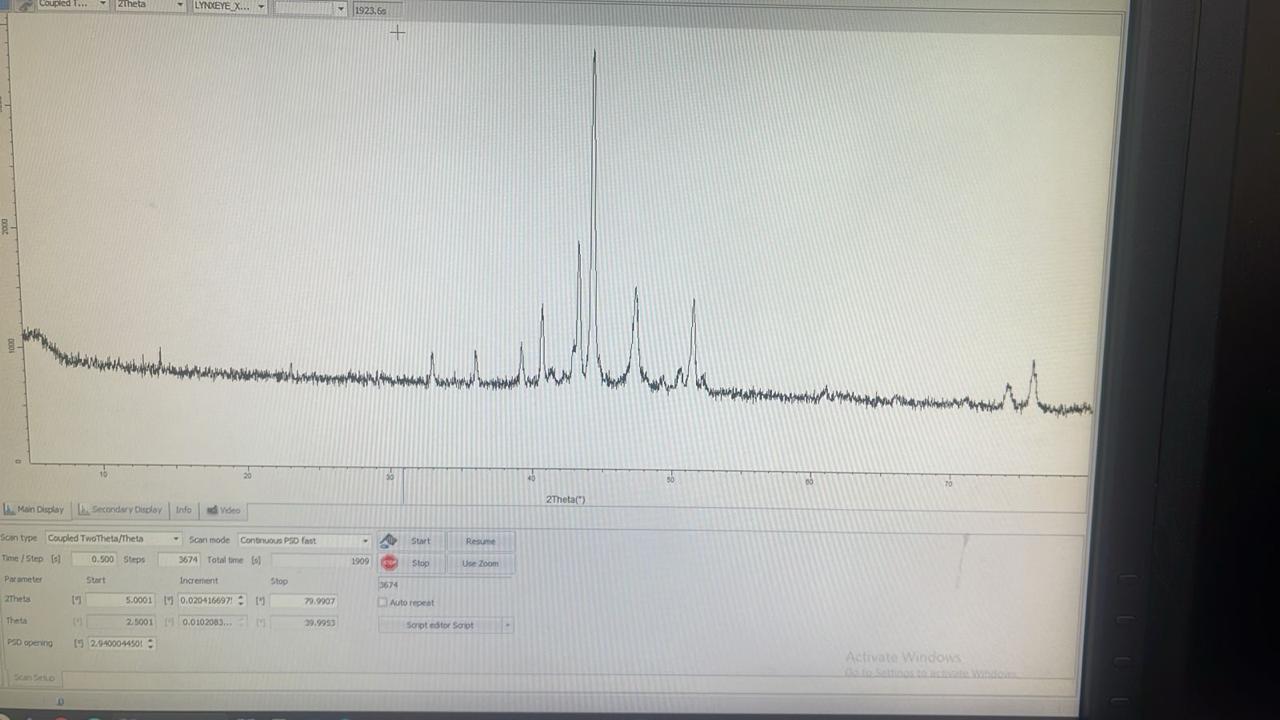Select the Scan Setup tab
The width and height of the screenshot is (1280, 720).
[34, 678]
